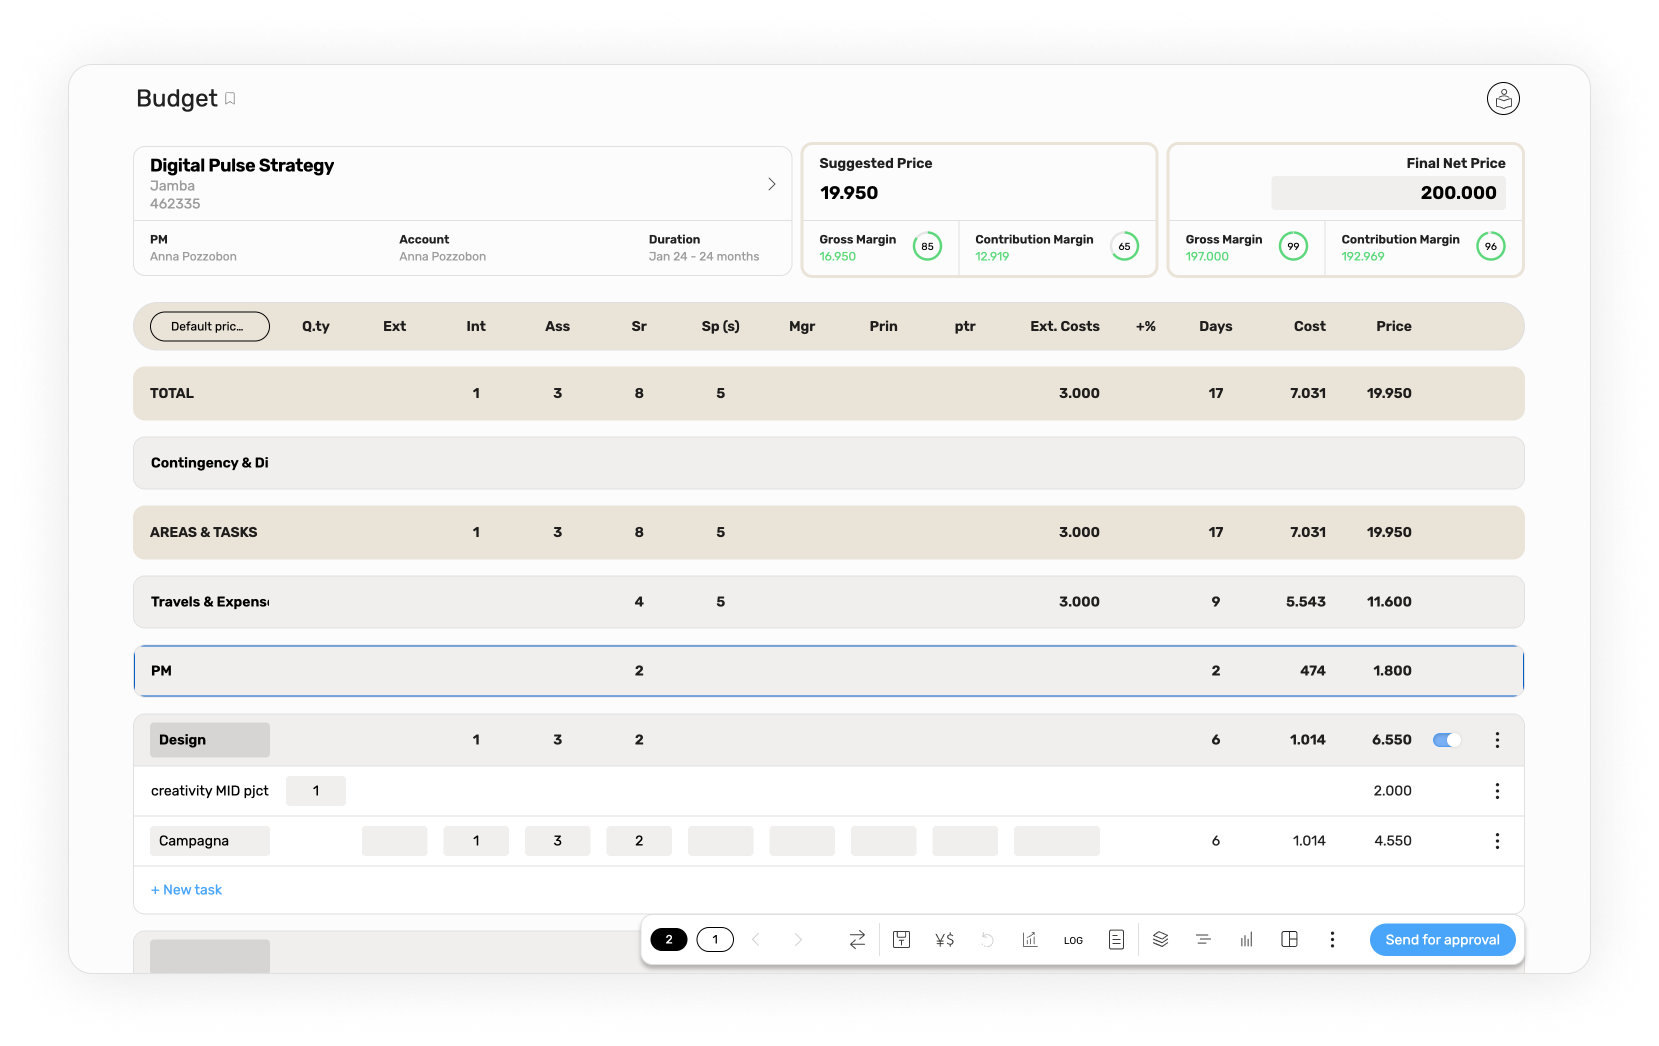Open creativity MID pjct row options
The height and width of the screenshot is (1046, 1659).
(1497, 791)
